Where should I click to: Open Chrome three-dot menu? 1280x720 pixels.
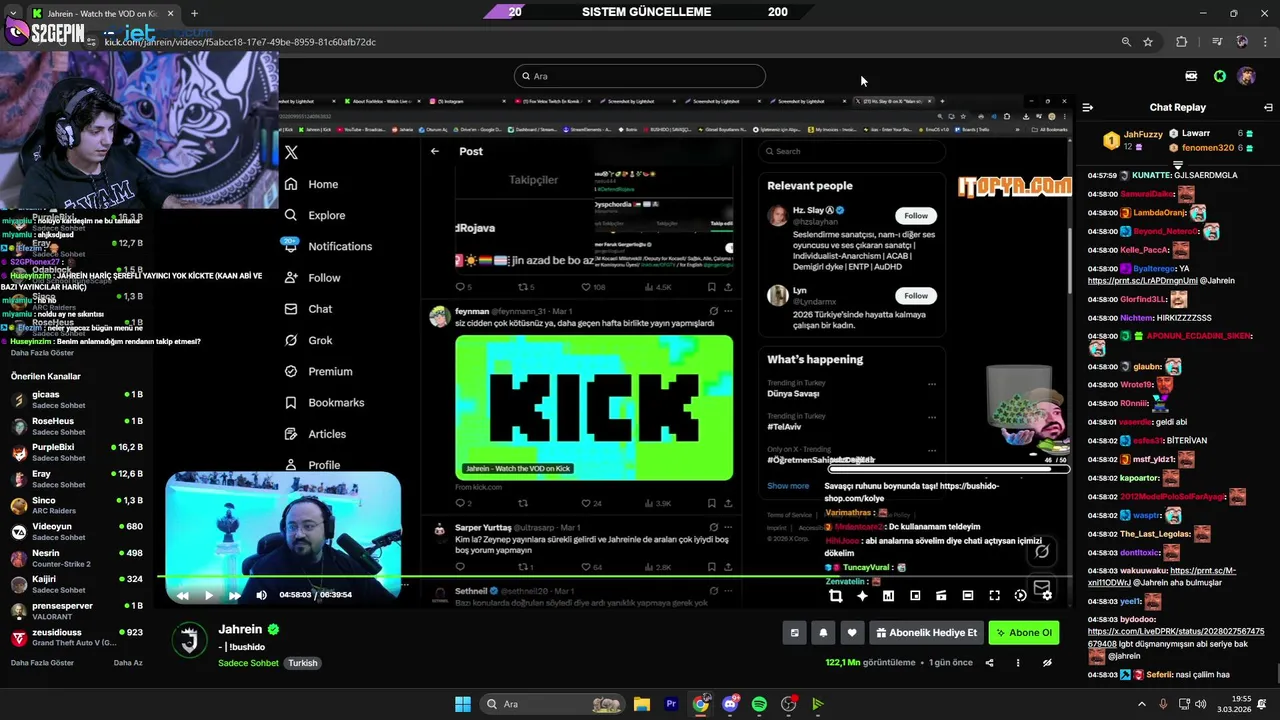(x=1266, y=42)
